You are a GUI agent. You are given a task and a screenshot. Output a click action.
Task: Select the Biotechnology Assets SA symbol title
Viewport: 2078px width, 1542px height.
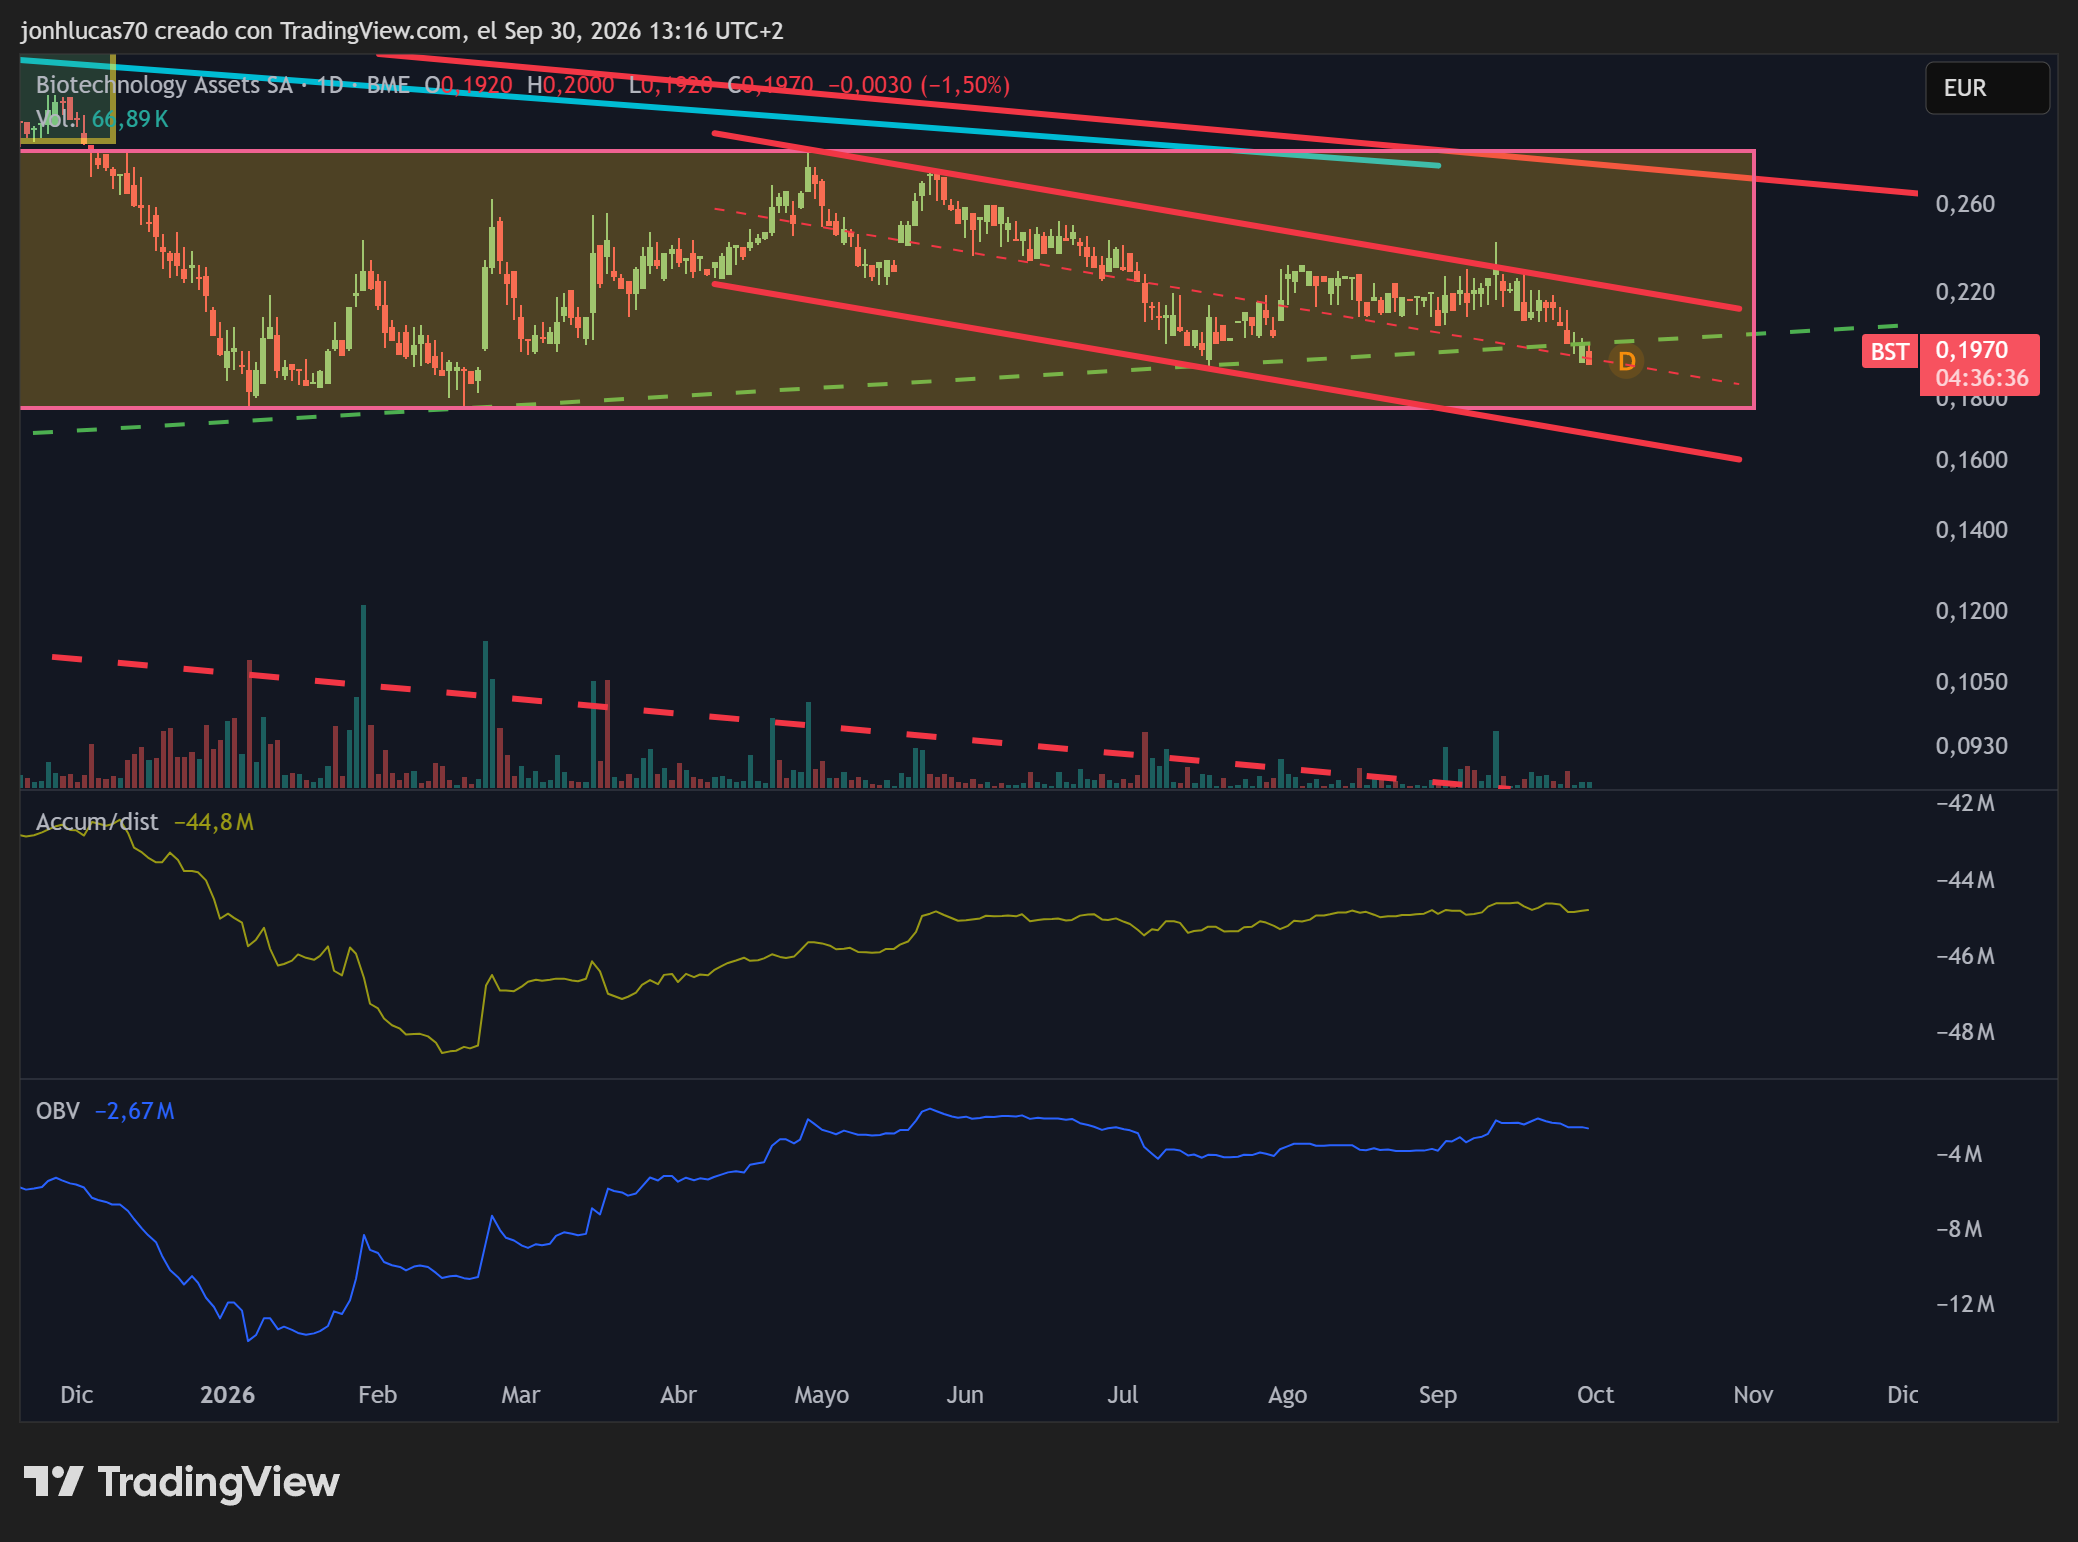pyautogui.click(x=164, y=85)
